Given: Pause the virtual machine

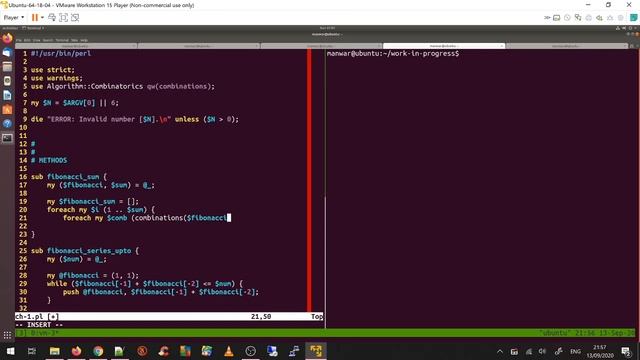Looking at the screenshot, I should (x=35, y=18).
